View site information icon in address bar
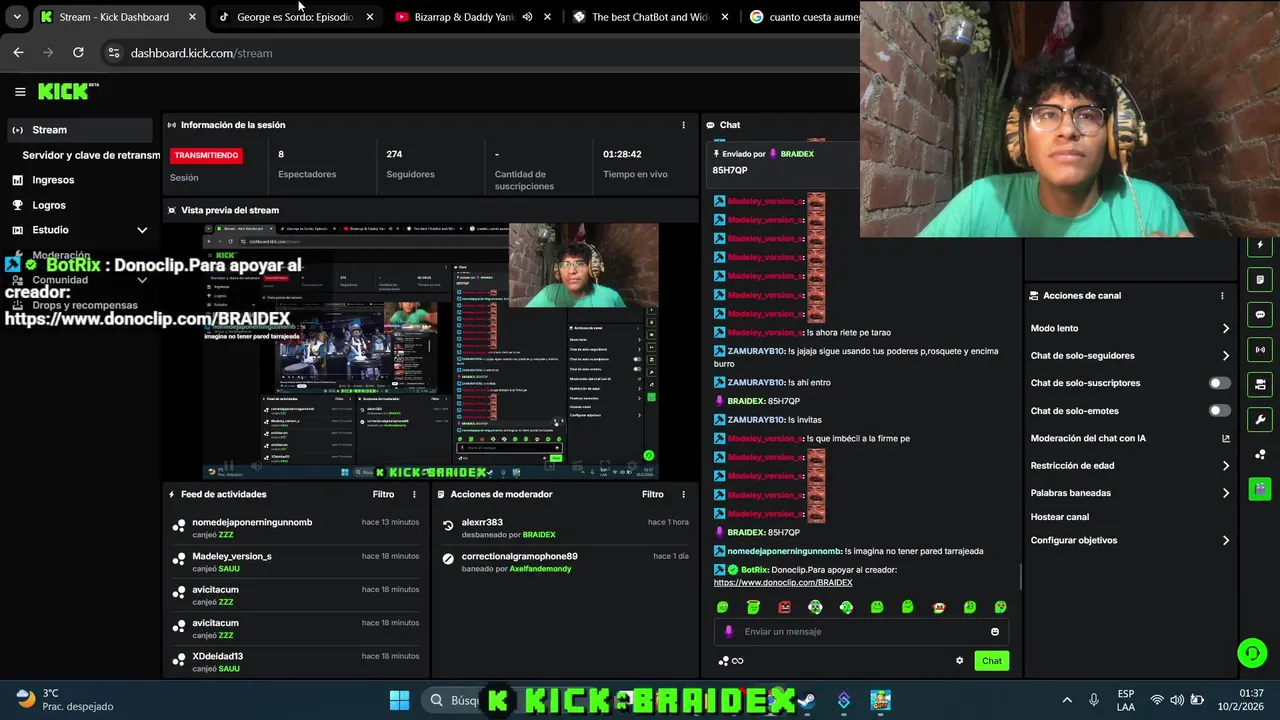 [x=113, y=53]
